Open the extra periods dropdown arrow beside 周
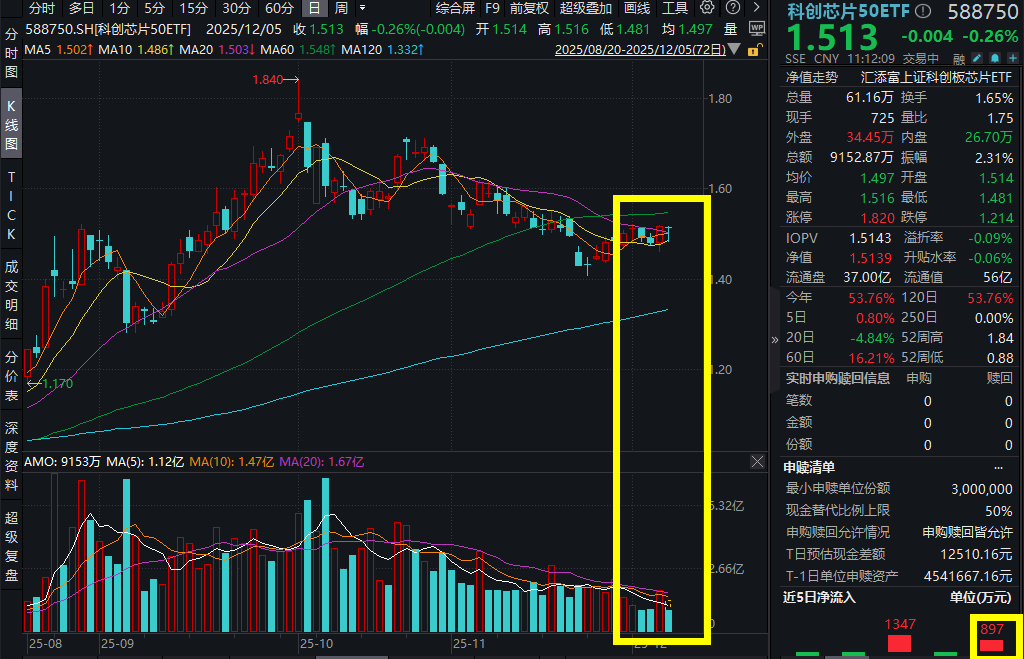Image resolution: width=1024 pixels, height=659 pixels. coord(362,7)
